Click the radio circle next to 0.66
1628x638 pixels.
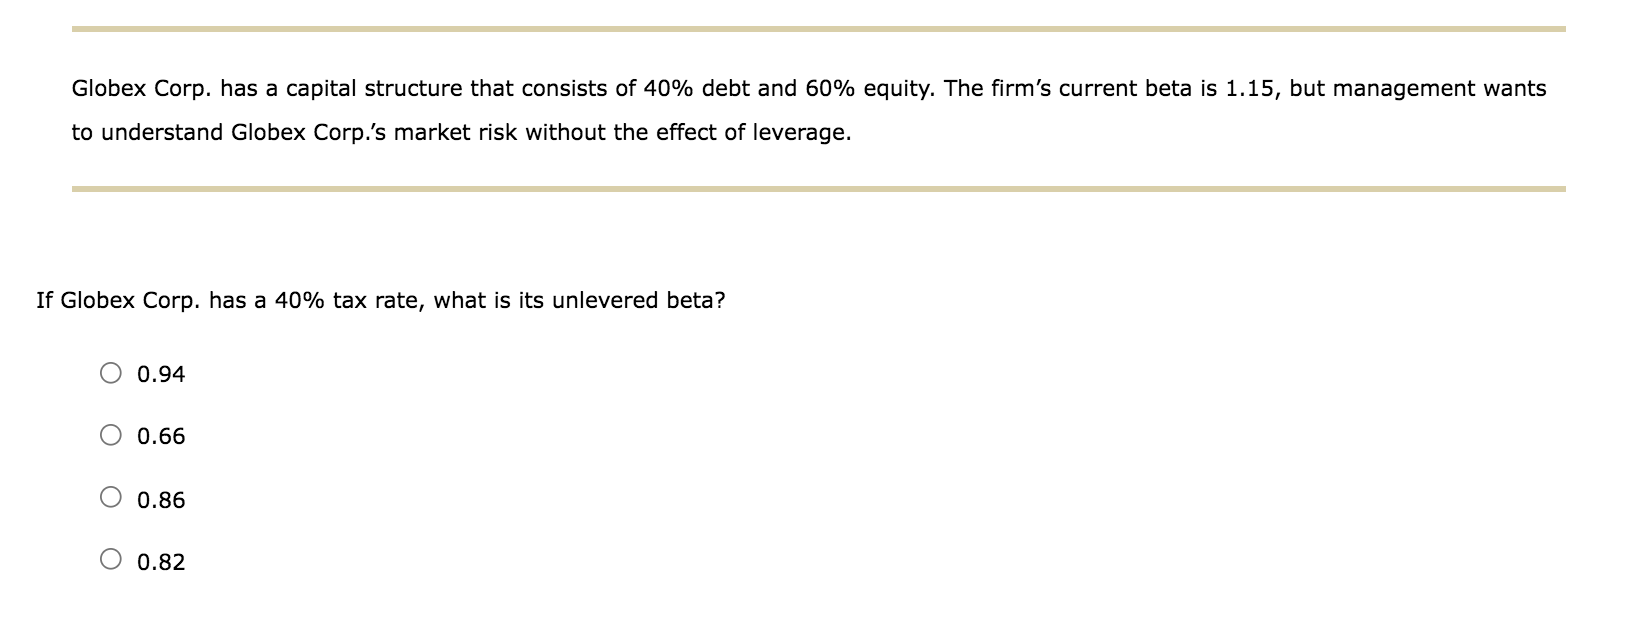click(x=112, y=436)
